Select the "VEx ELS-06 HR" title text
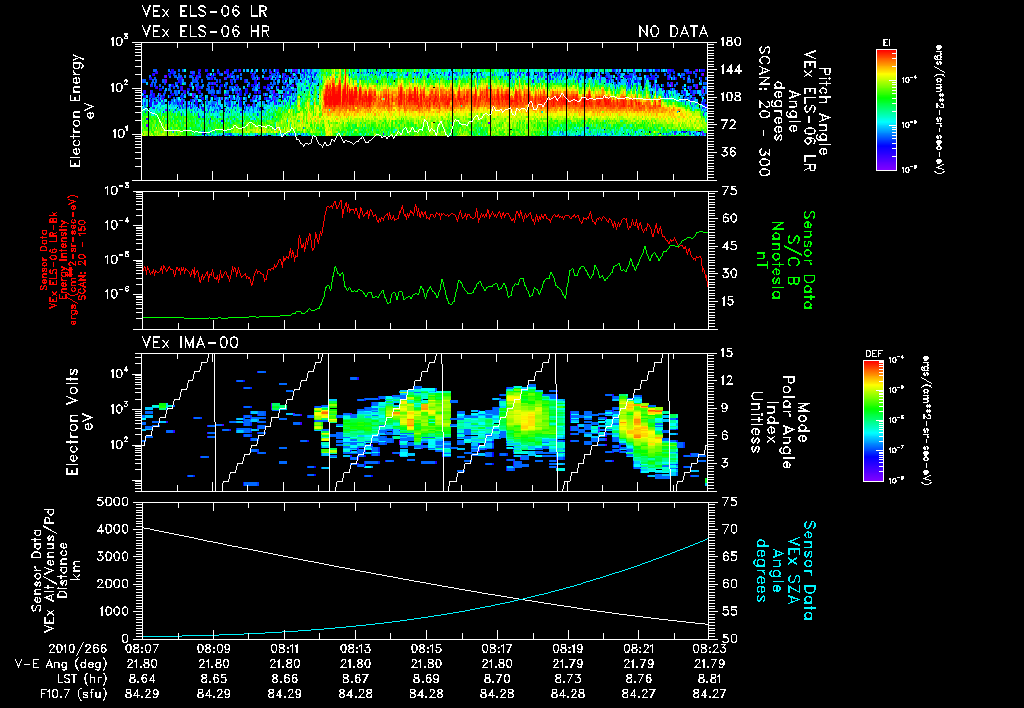Viewport: 1024px width, 708px height. pos(206,31)
